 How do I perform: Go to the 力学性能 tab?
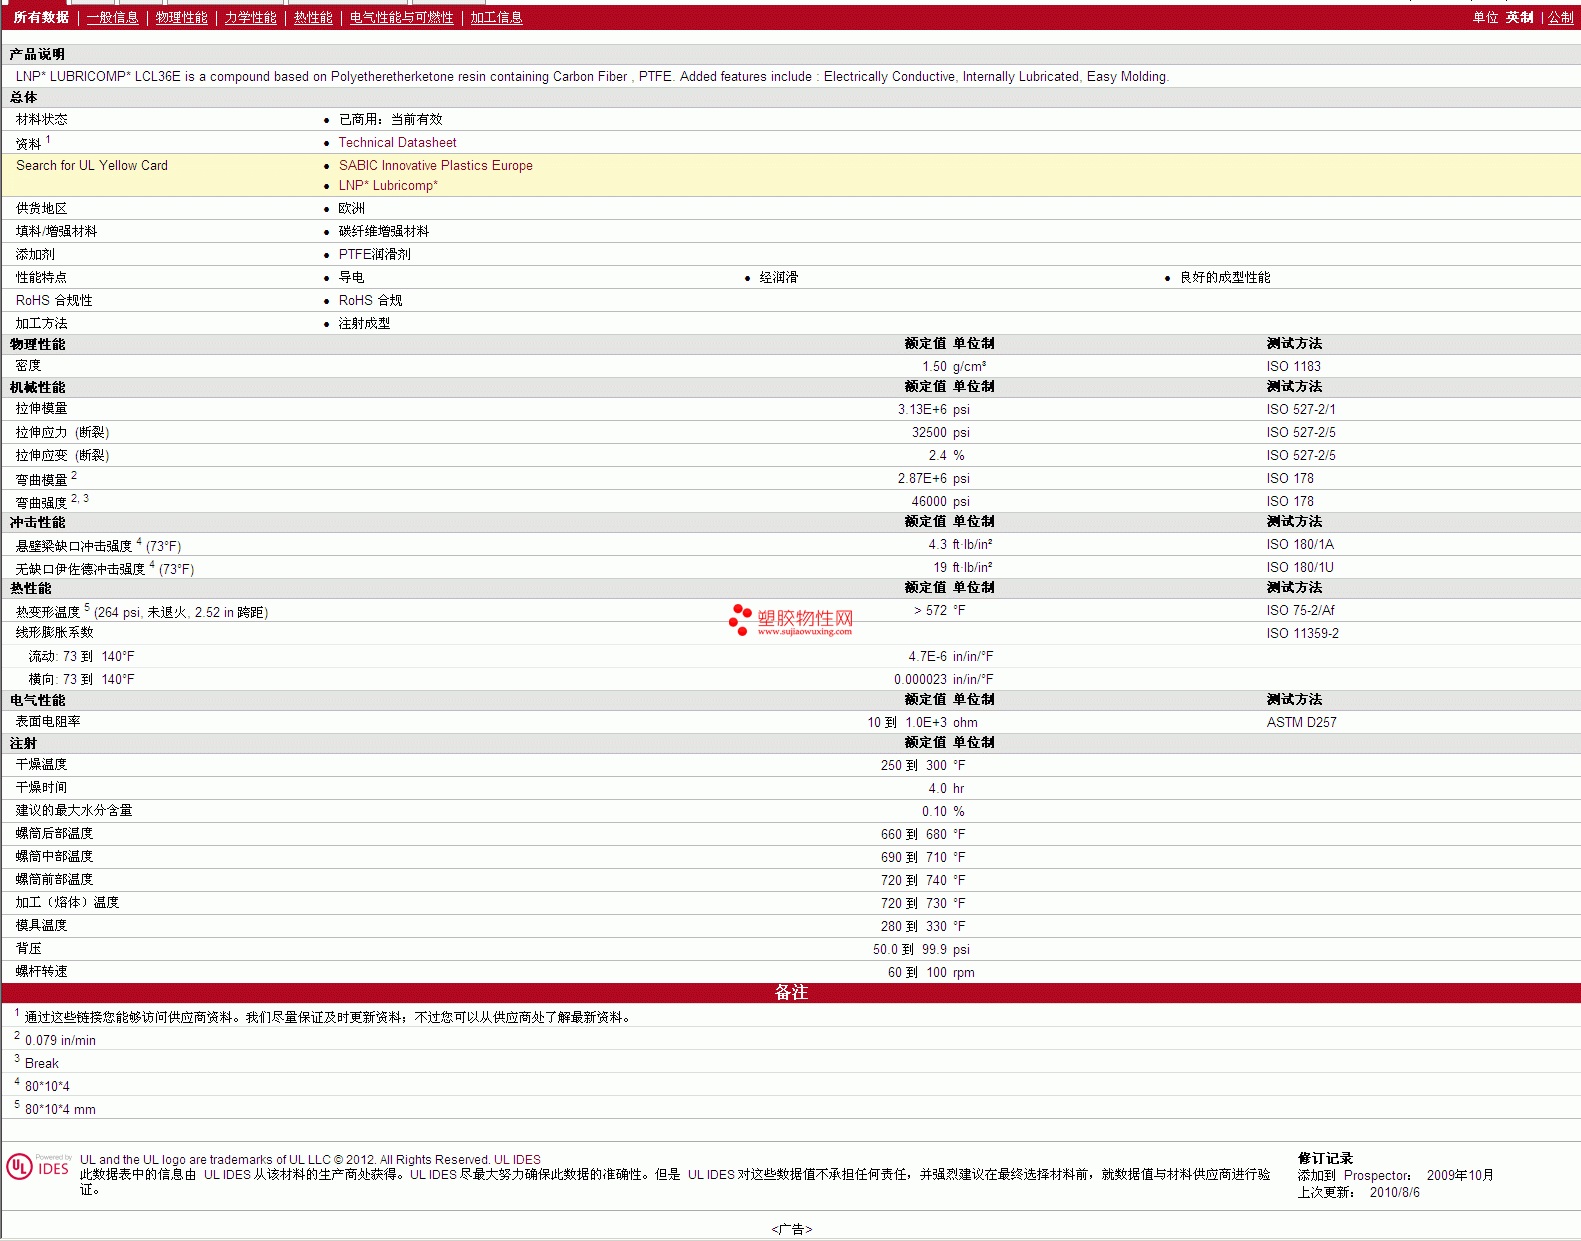pos(250,17)
